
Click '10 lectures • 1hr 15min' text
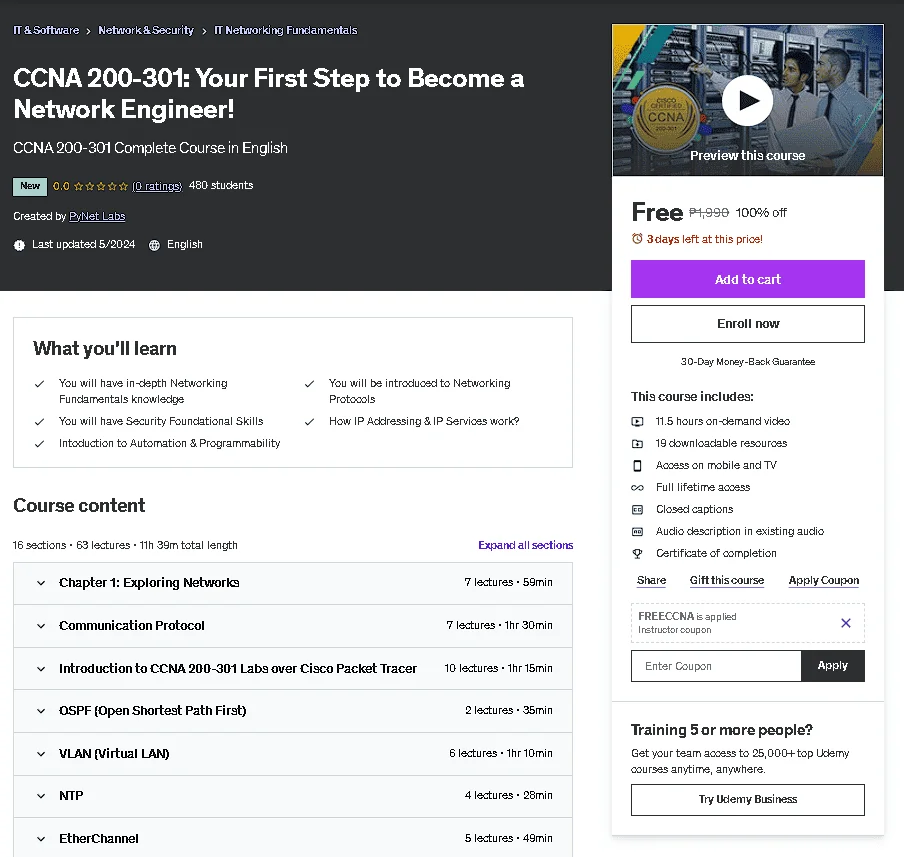point(498,668)
